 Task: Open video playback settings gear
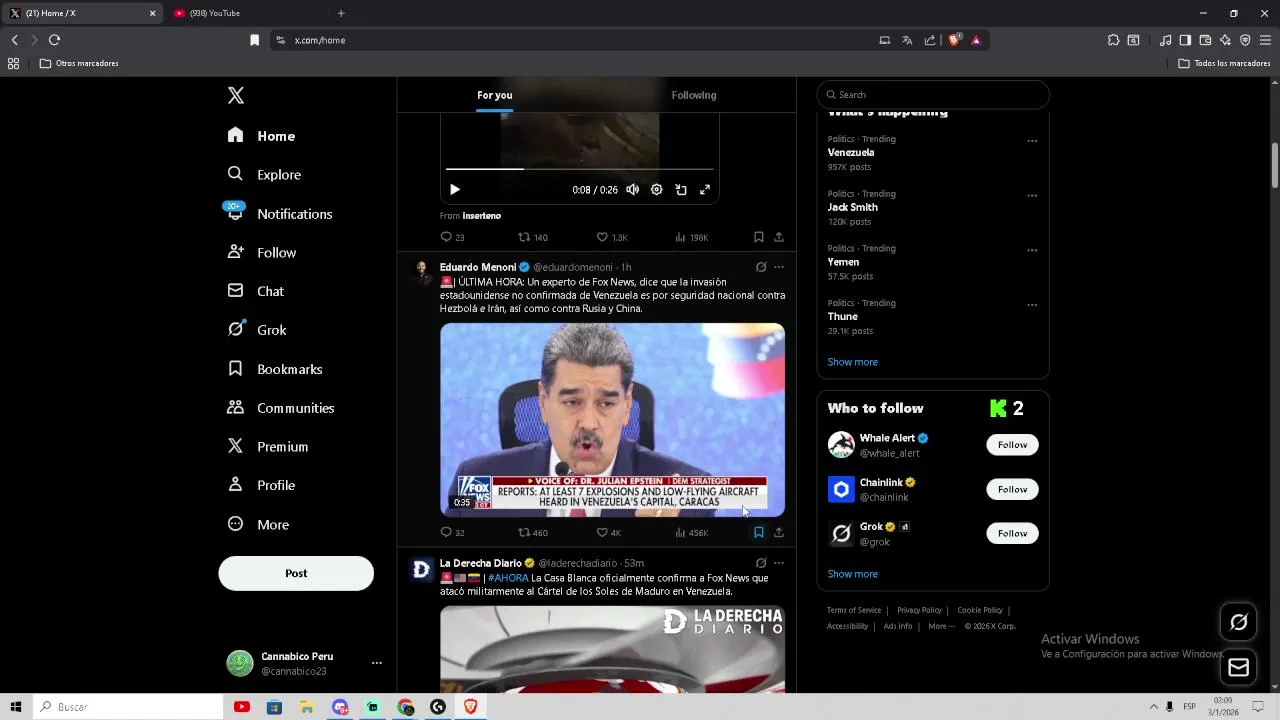656,189
